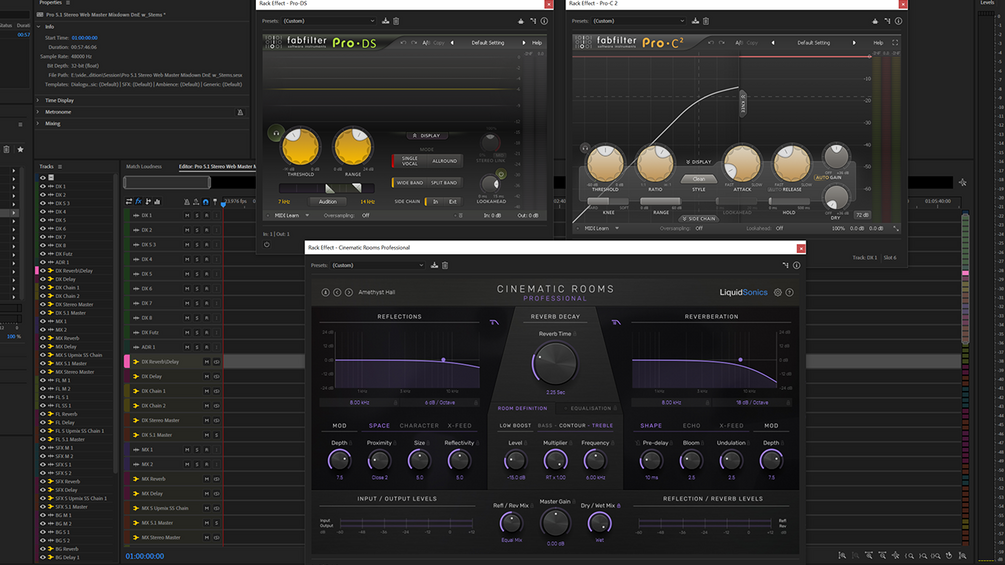This screenshot has height=565, width=1005.
Task: Go to next Pro-DS preset arrow
Action: (524, 43)
